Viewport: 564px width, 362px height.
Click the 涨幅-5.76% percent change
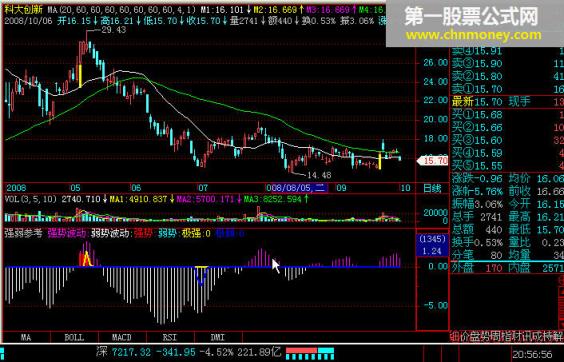point(477,191)
